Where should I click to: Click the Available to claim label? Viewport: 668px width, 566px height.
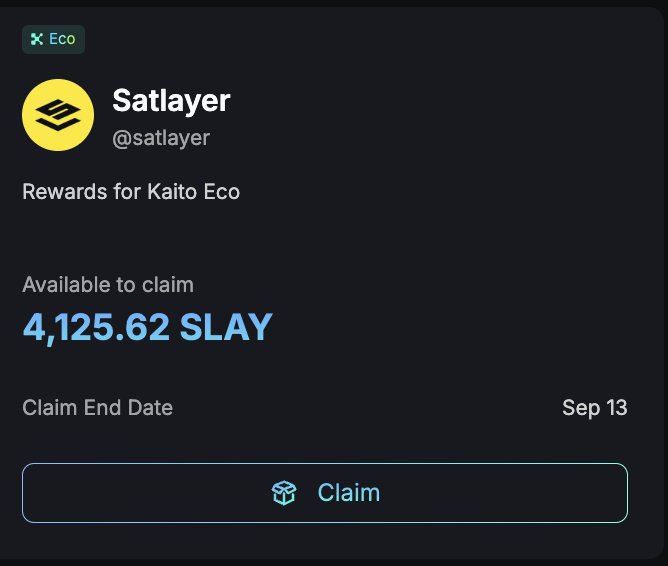108,285
